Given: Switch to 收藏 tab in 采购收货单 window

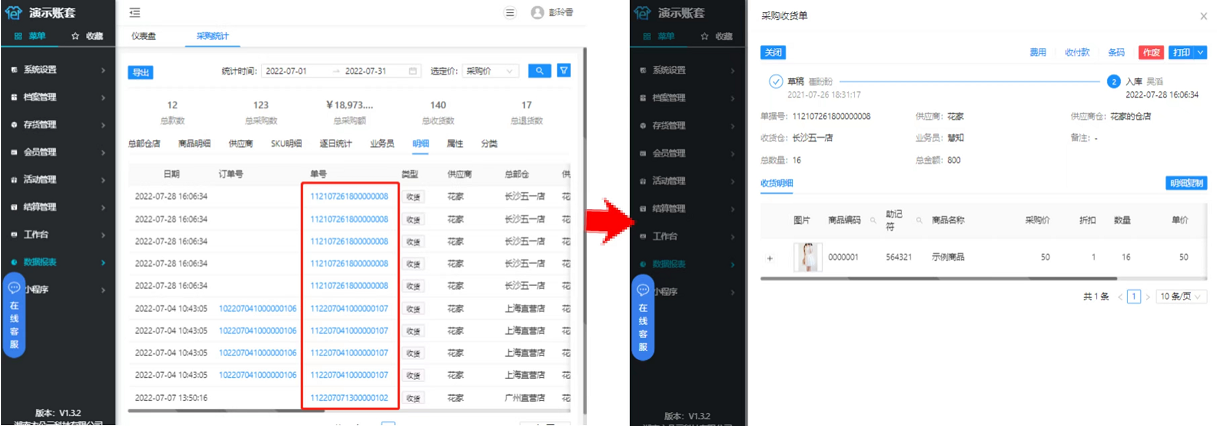Looking at the screenshot, I should [x=716, y=36].
